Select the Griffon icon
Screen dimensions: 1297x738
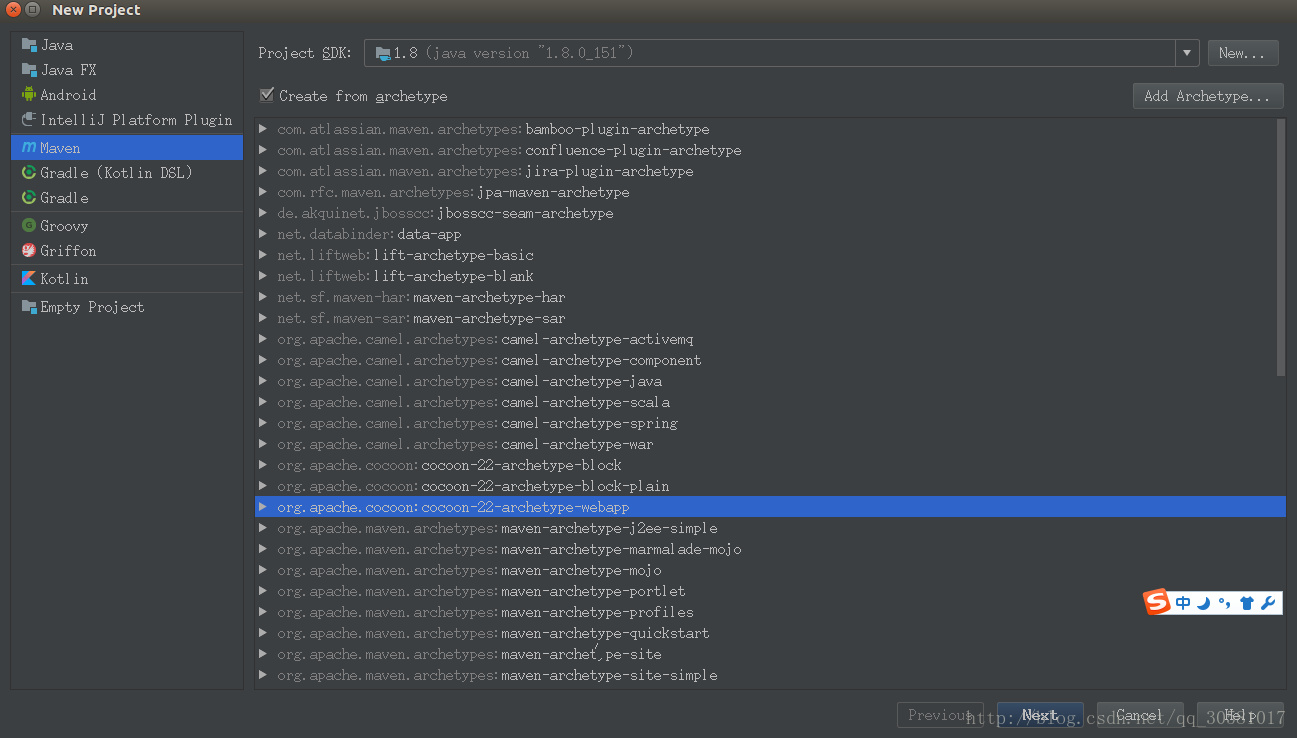(29, 251)
